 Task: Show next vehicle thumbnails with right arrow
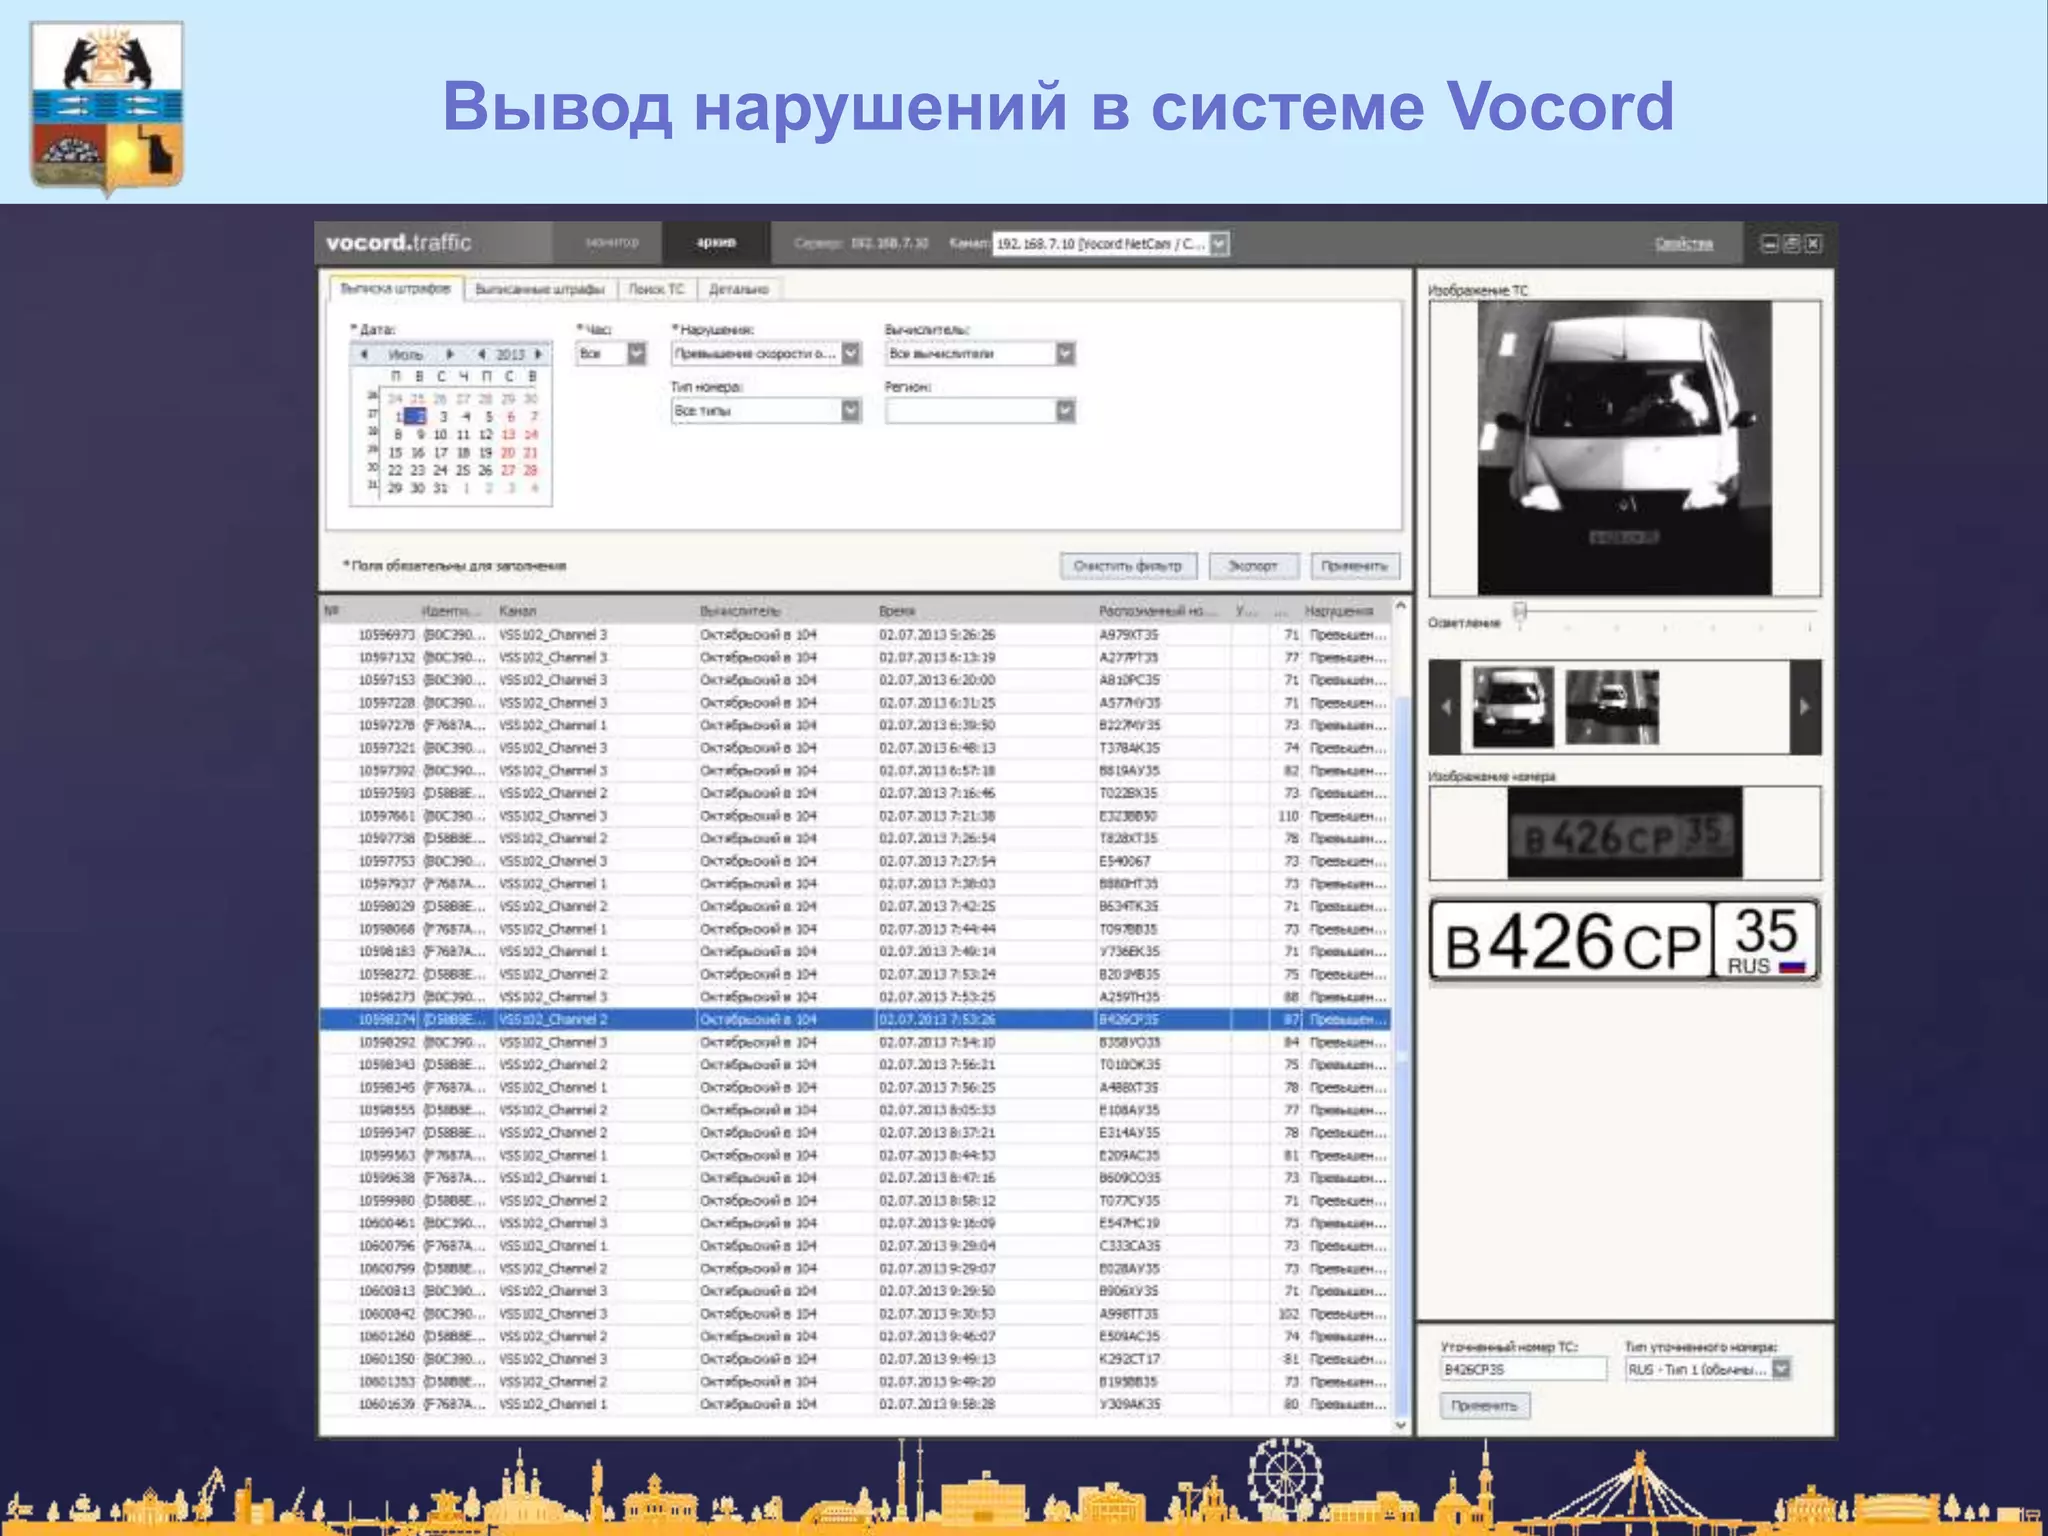1805,707
